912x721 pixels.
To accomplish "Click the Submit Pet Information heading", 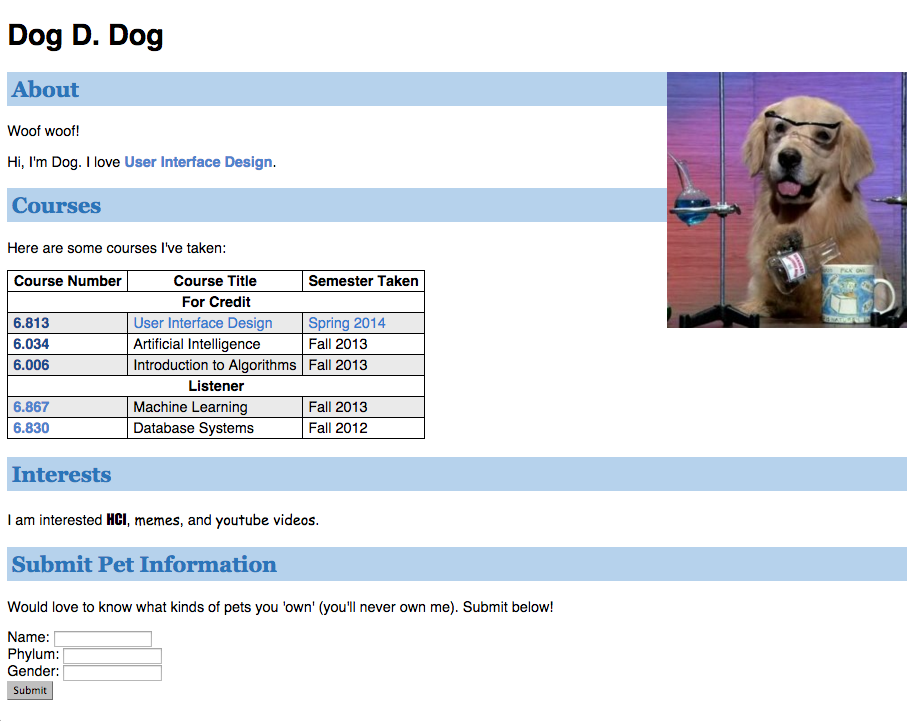I will click(x=142, y=564).
